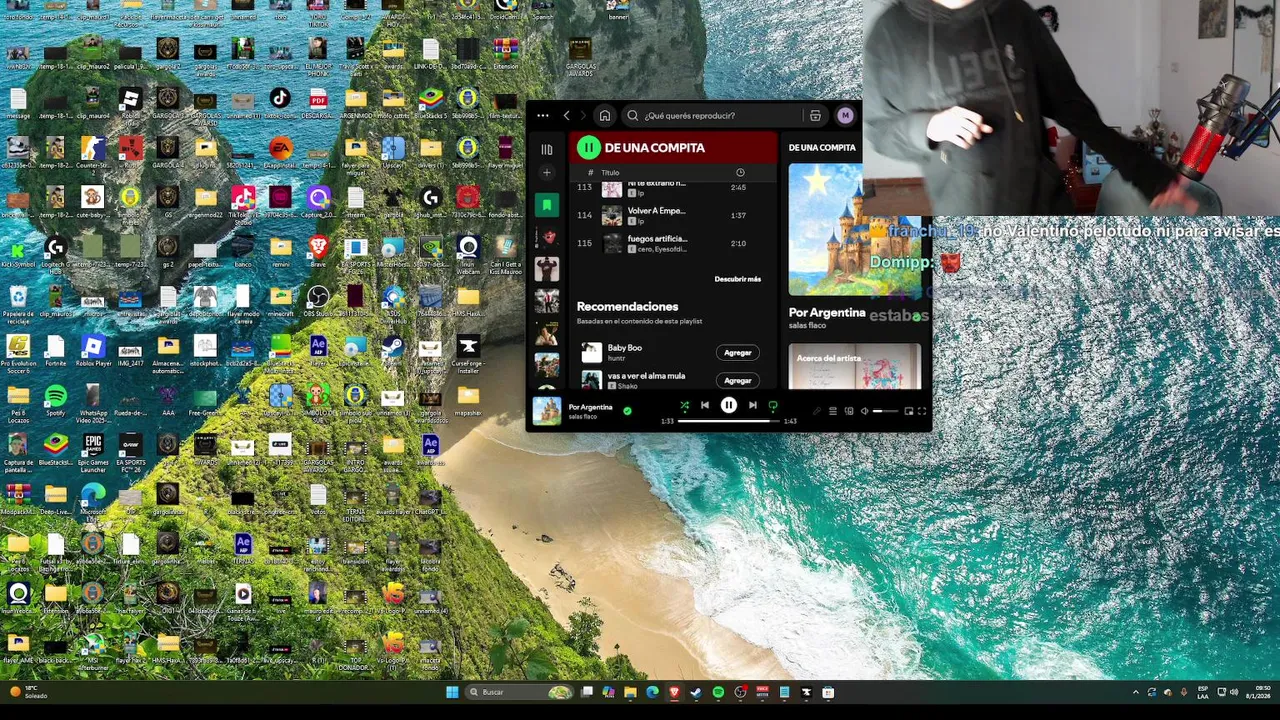Mute Spotify with speaker icon
The image size is (1280, 720).
pyautogui.click(x=864, y=411)
